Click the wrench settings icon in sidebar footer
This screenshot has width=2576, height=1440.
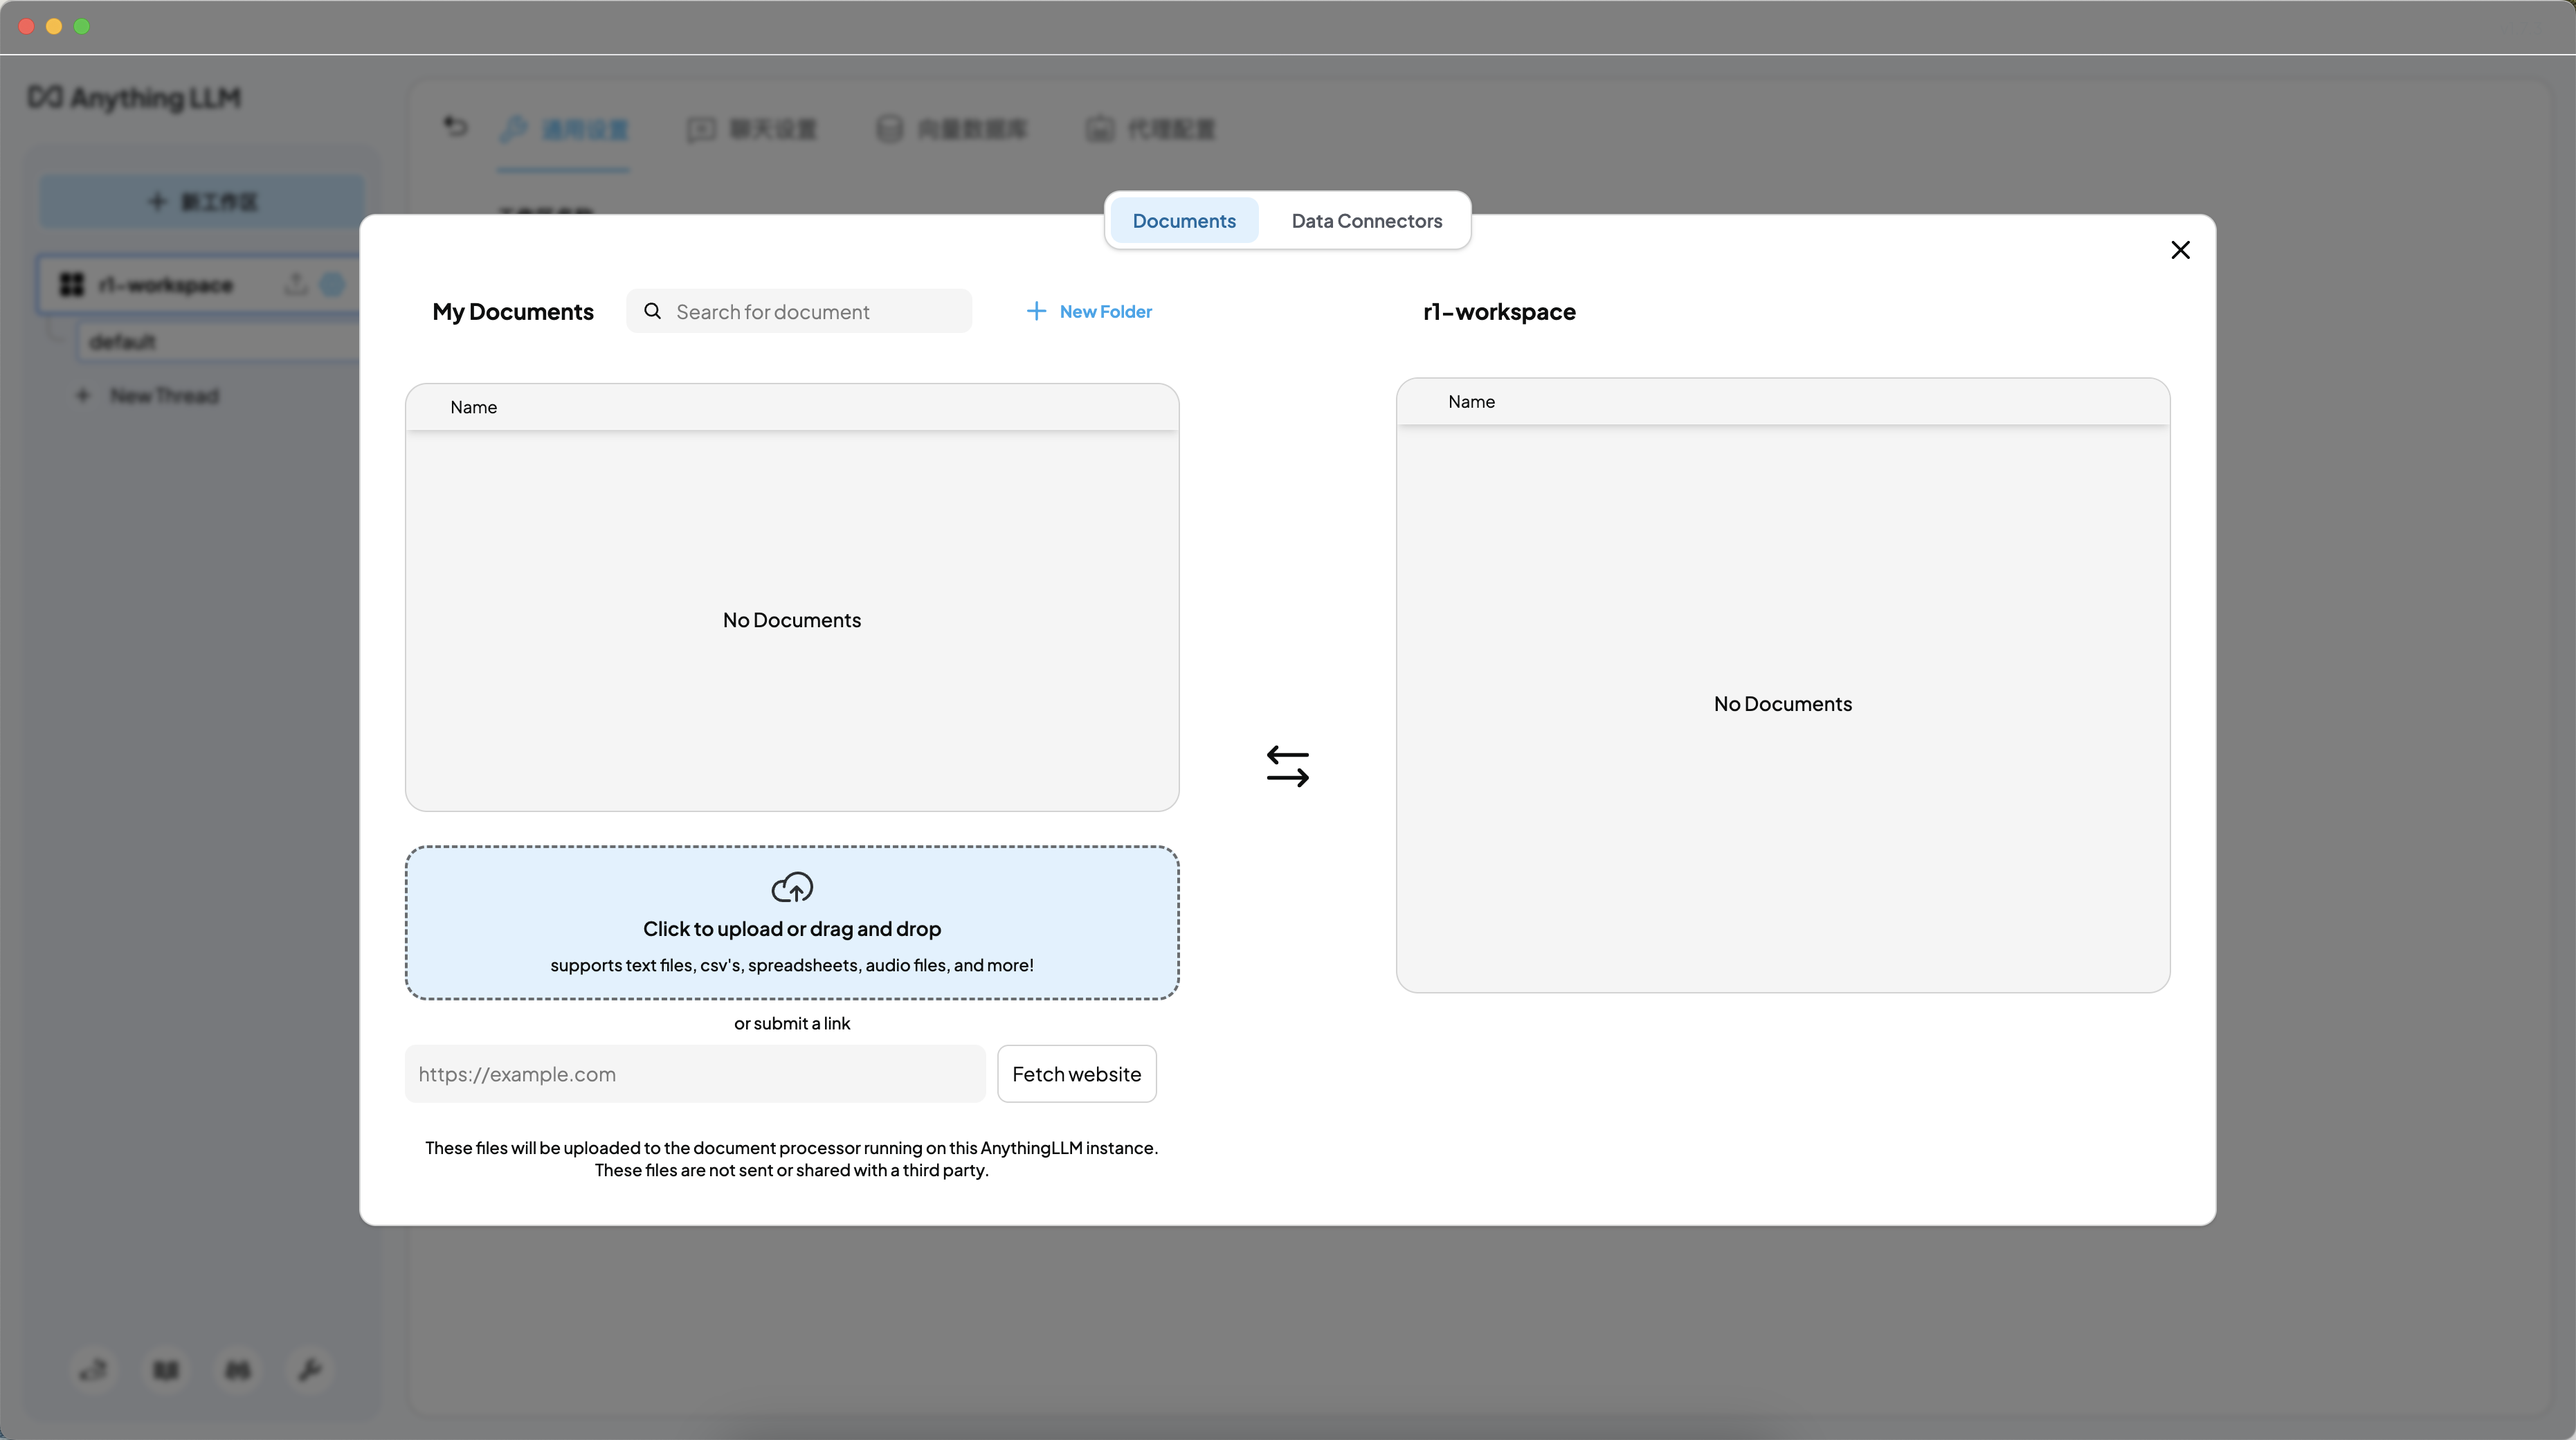click(x=309, y=1369)
